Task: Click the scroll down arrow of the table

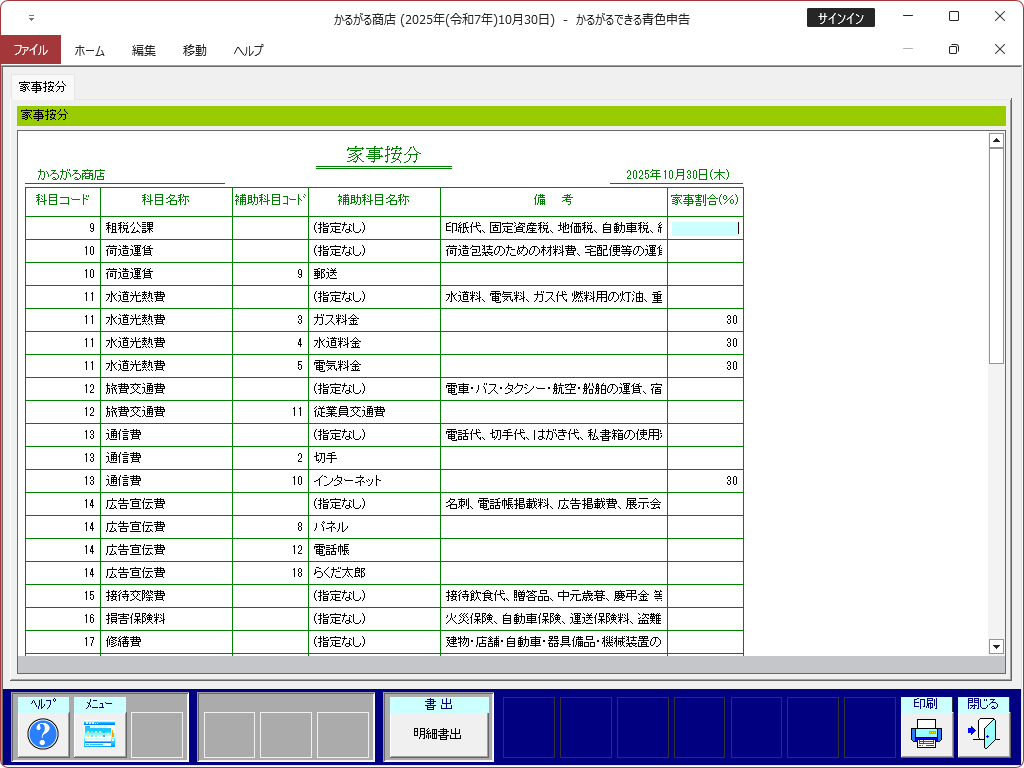Action: 996,646
